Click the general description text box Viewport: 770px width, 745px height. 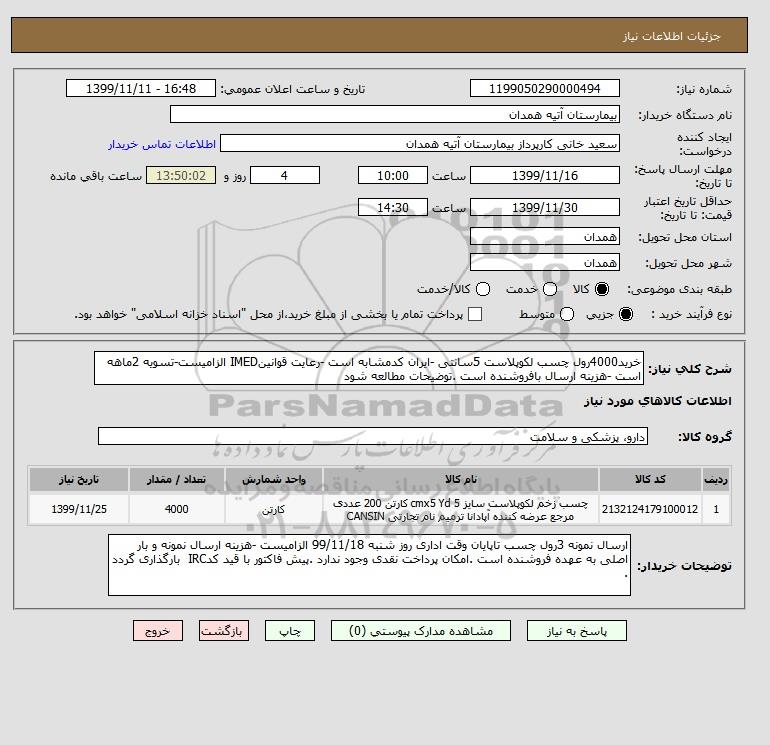(369, 368)
